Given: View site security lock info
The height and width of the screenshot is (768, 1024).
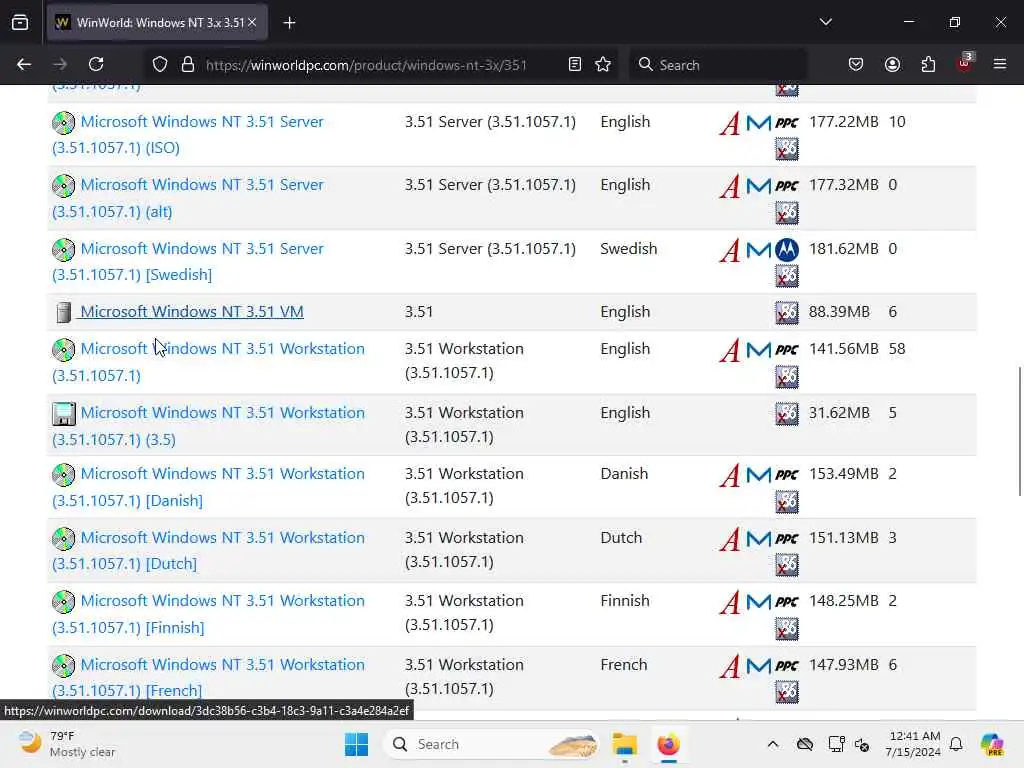Looking at the screenshot, I should tap(188, 64).
